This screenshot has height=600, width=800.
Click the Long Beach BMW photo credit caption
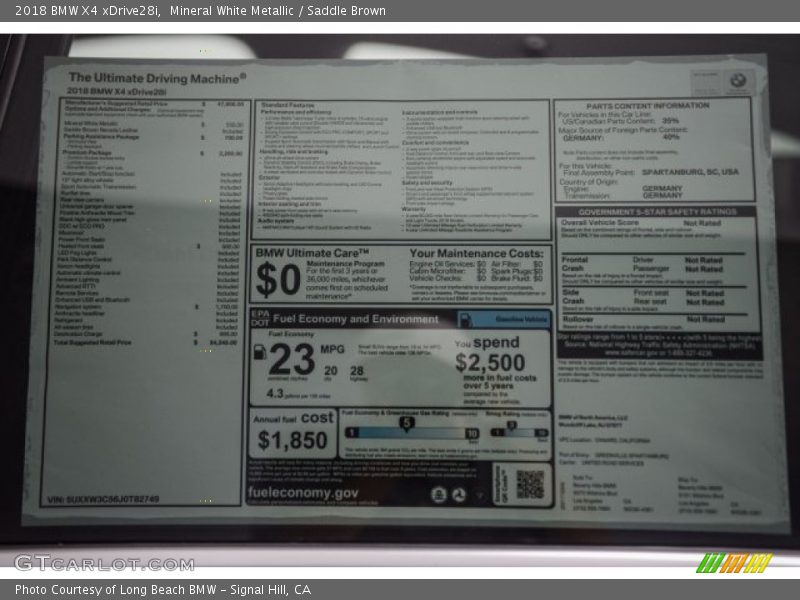coord(163,590)
